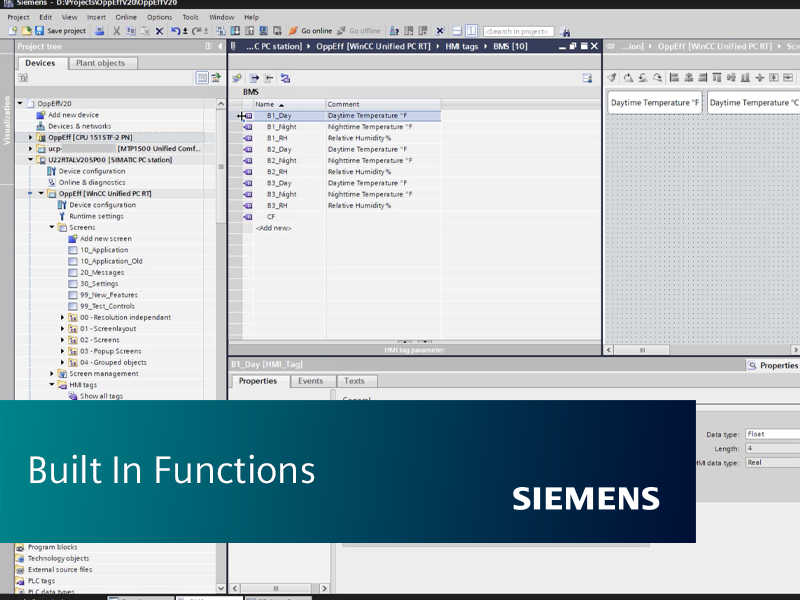Open project using folder toolbar icon
Viewport: 800px width, 600px height.
point(26,31)
